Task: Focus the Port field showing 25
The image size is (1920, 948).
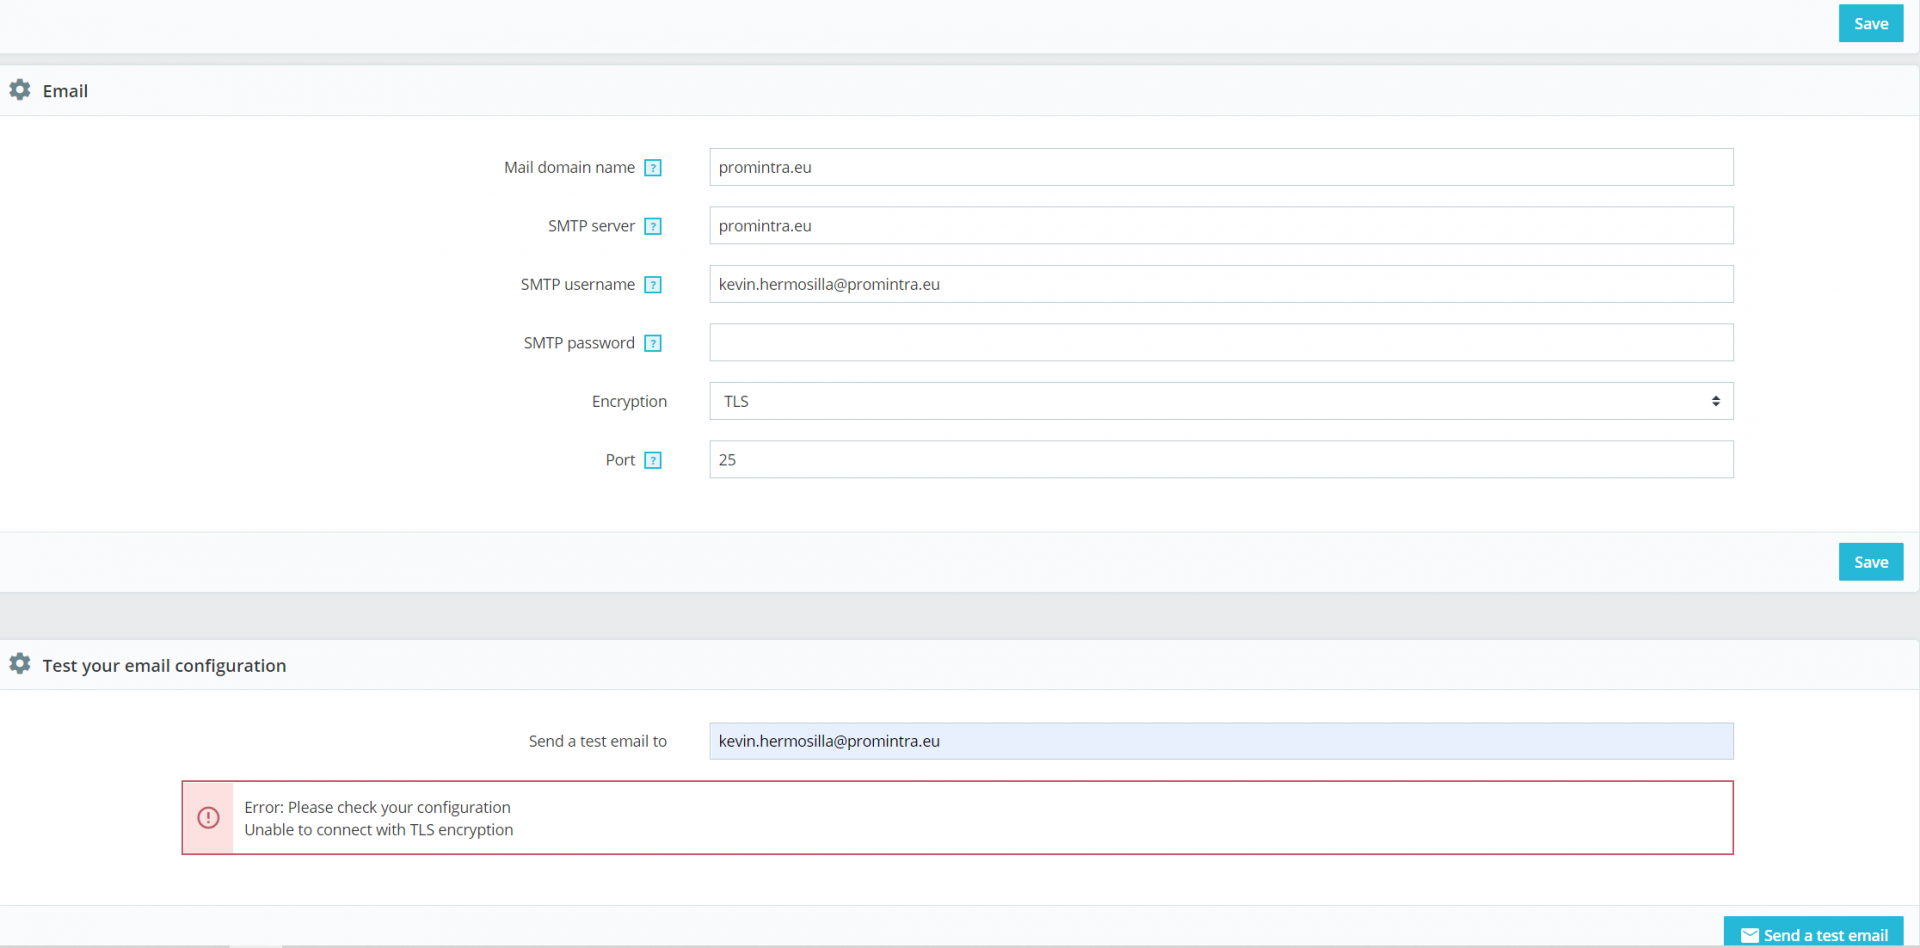Action: click(1221, 460)
